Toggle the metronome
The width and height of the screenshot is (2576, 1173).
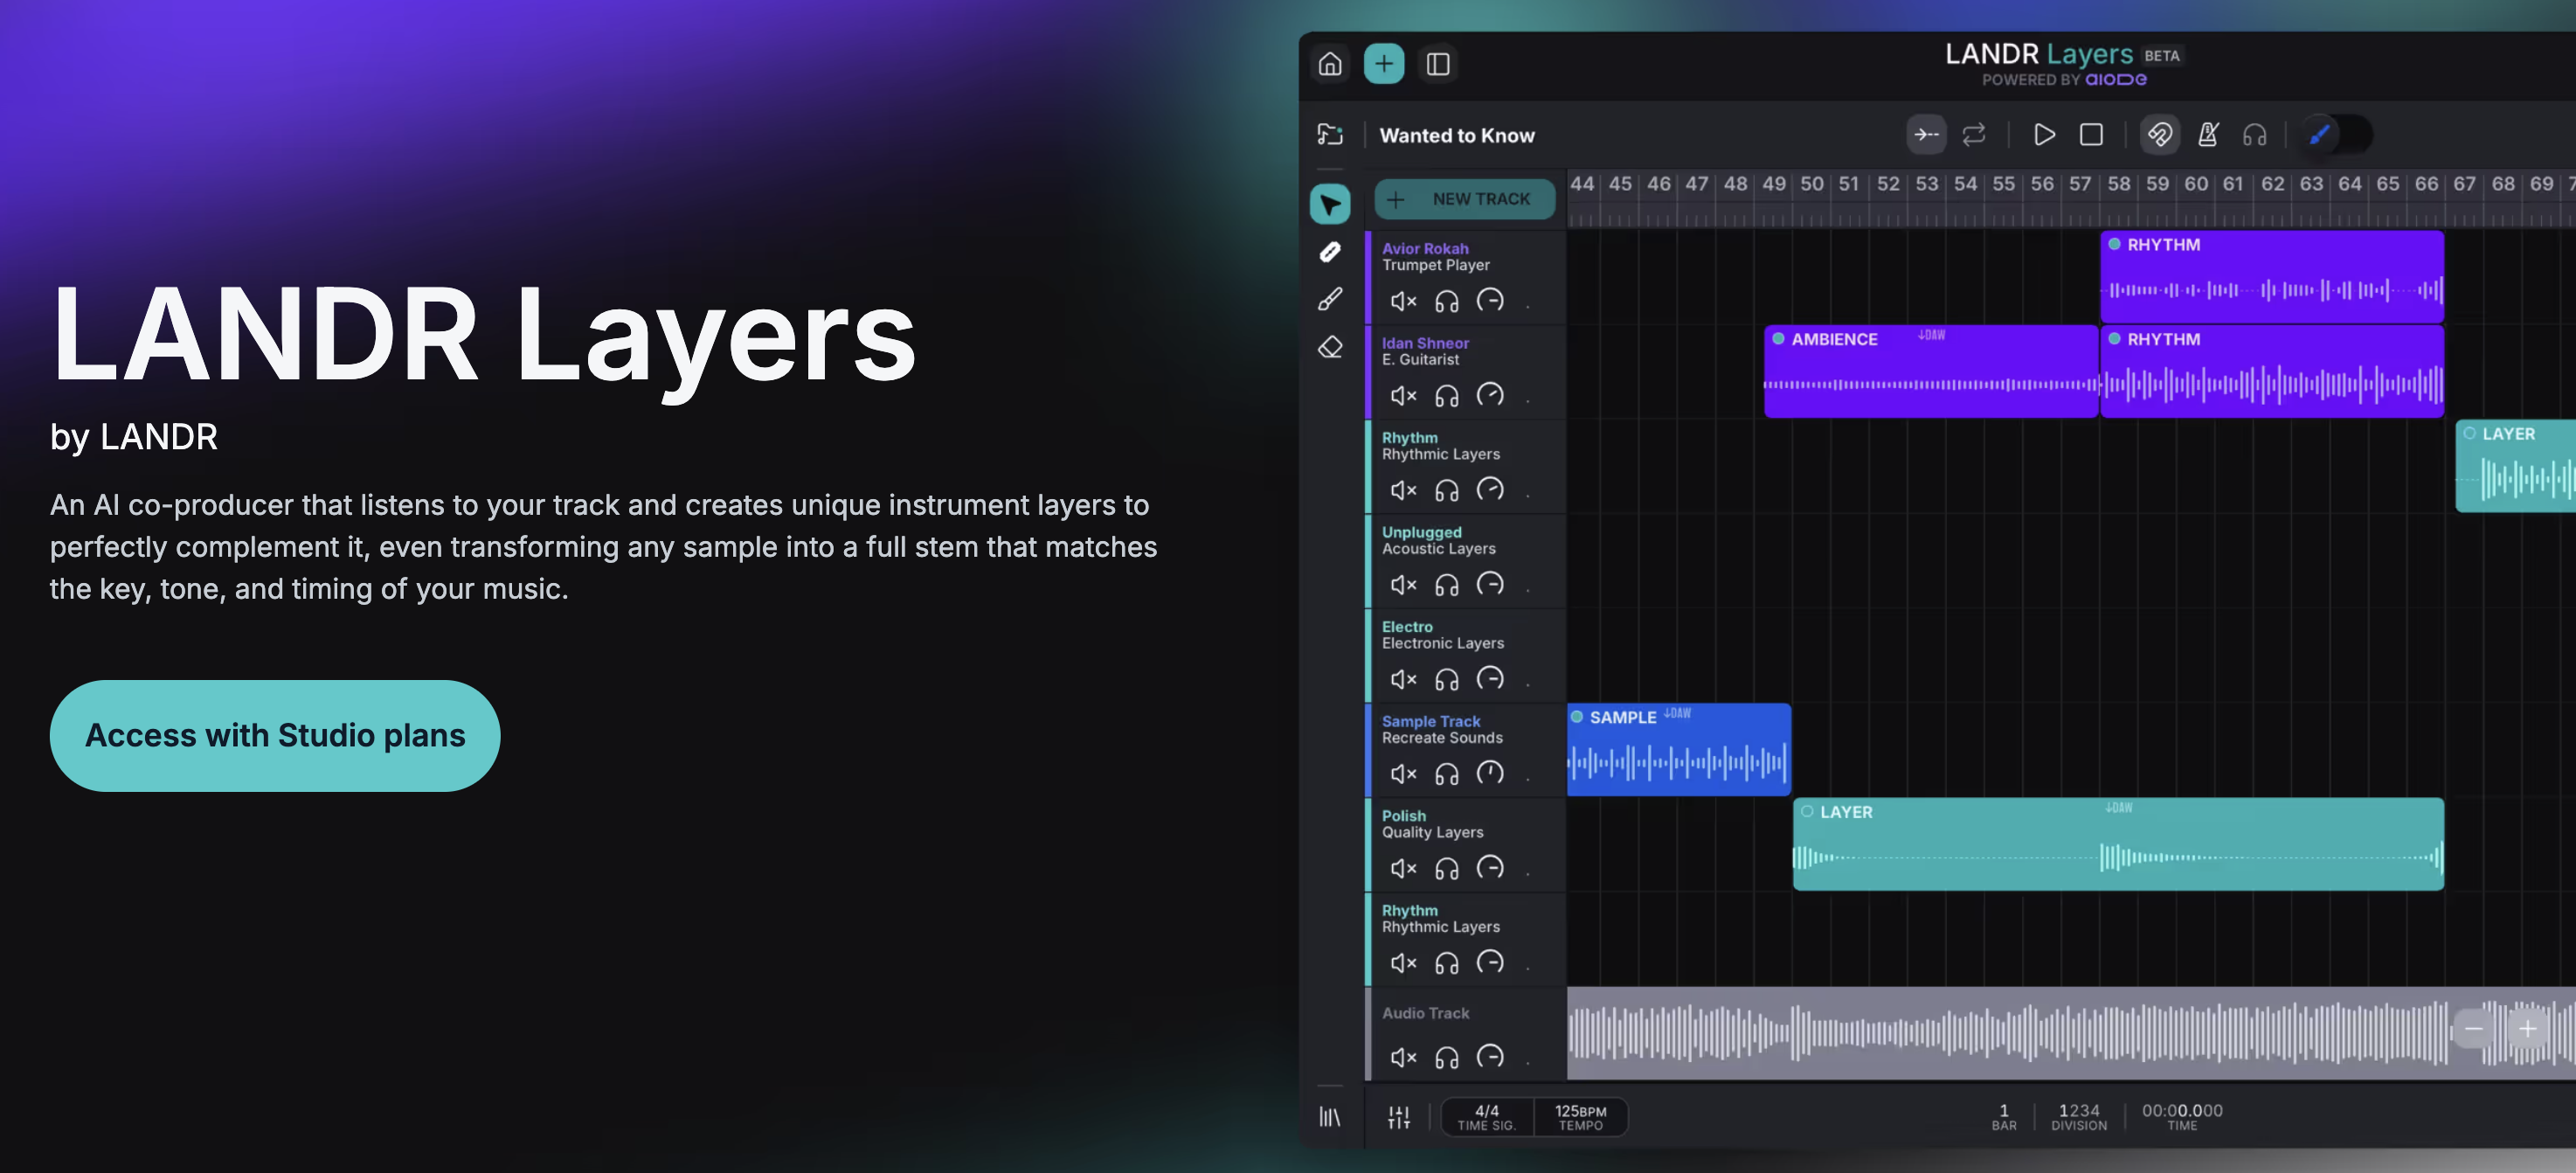tap(2208, 134)
